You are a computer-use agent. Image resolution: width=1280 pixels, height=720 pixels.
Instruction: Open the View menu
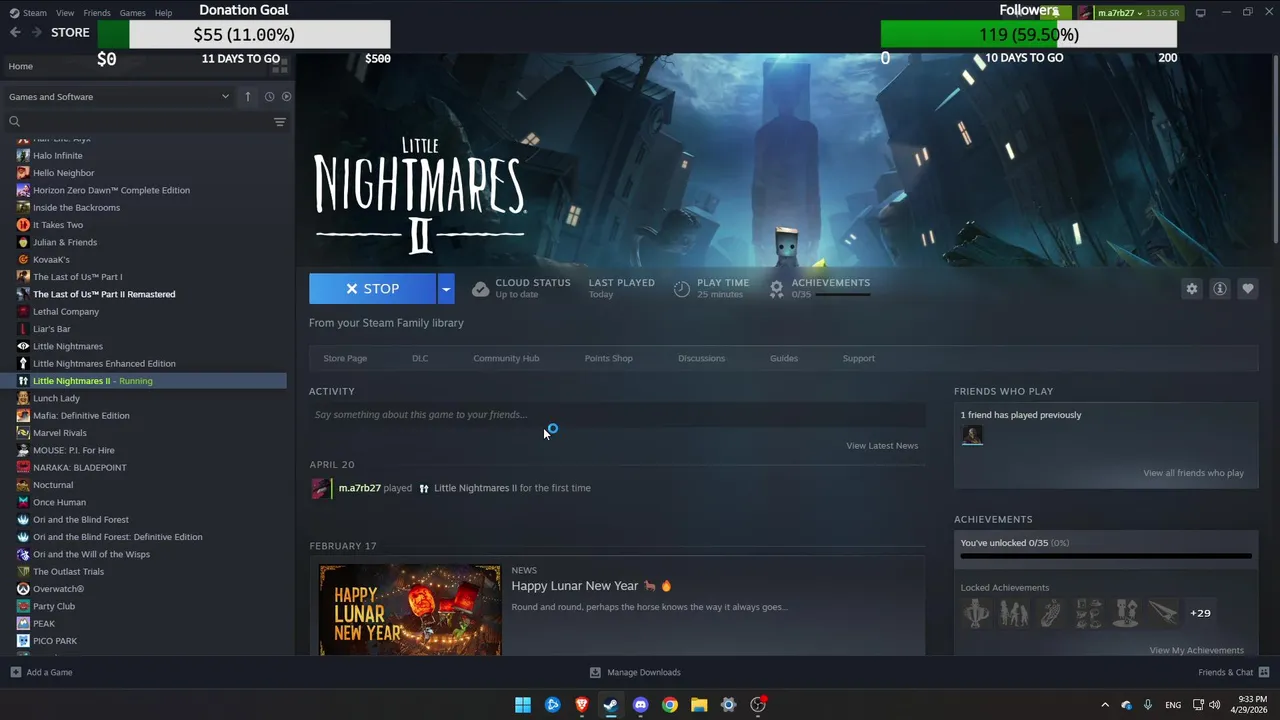click(65, 13)
